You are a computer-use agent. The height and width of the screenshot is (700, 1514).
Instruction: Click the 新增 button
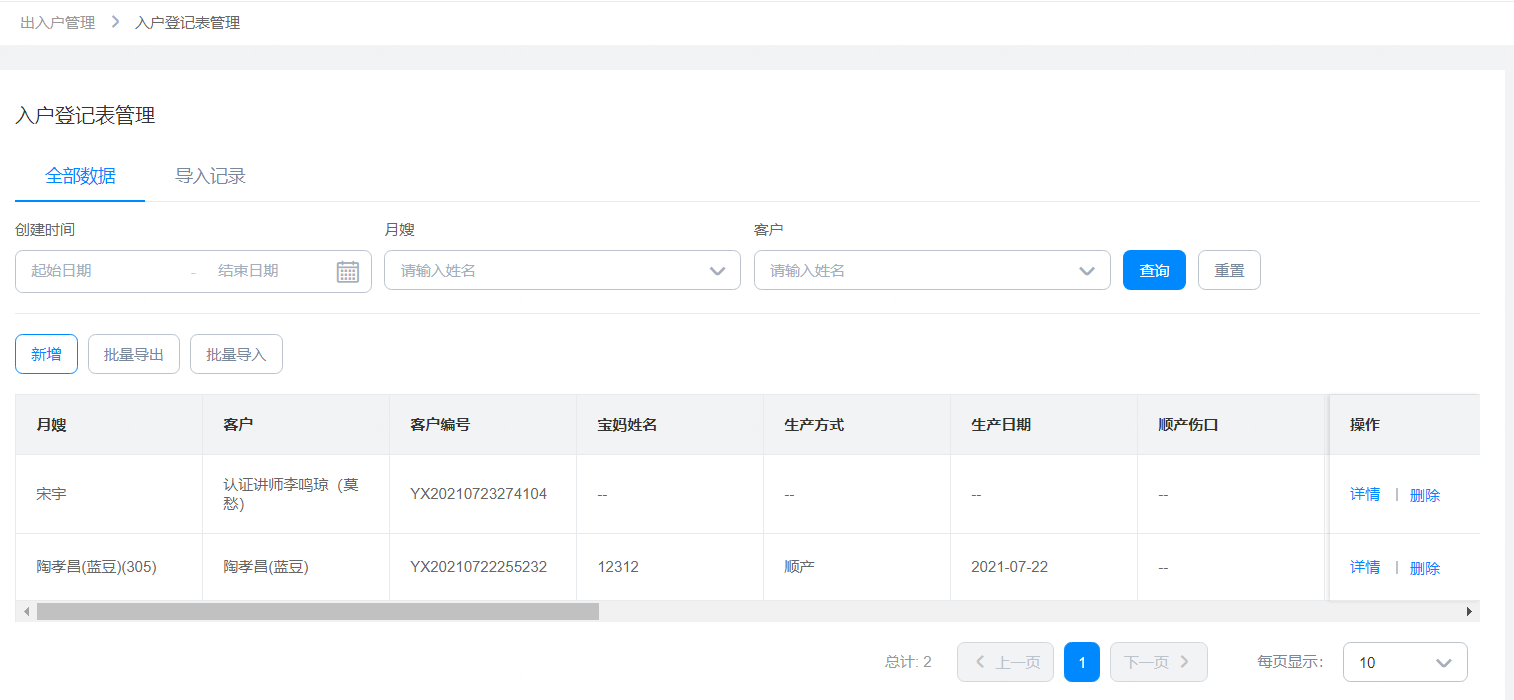click(46, 354)
